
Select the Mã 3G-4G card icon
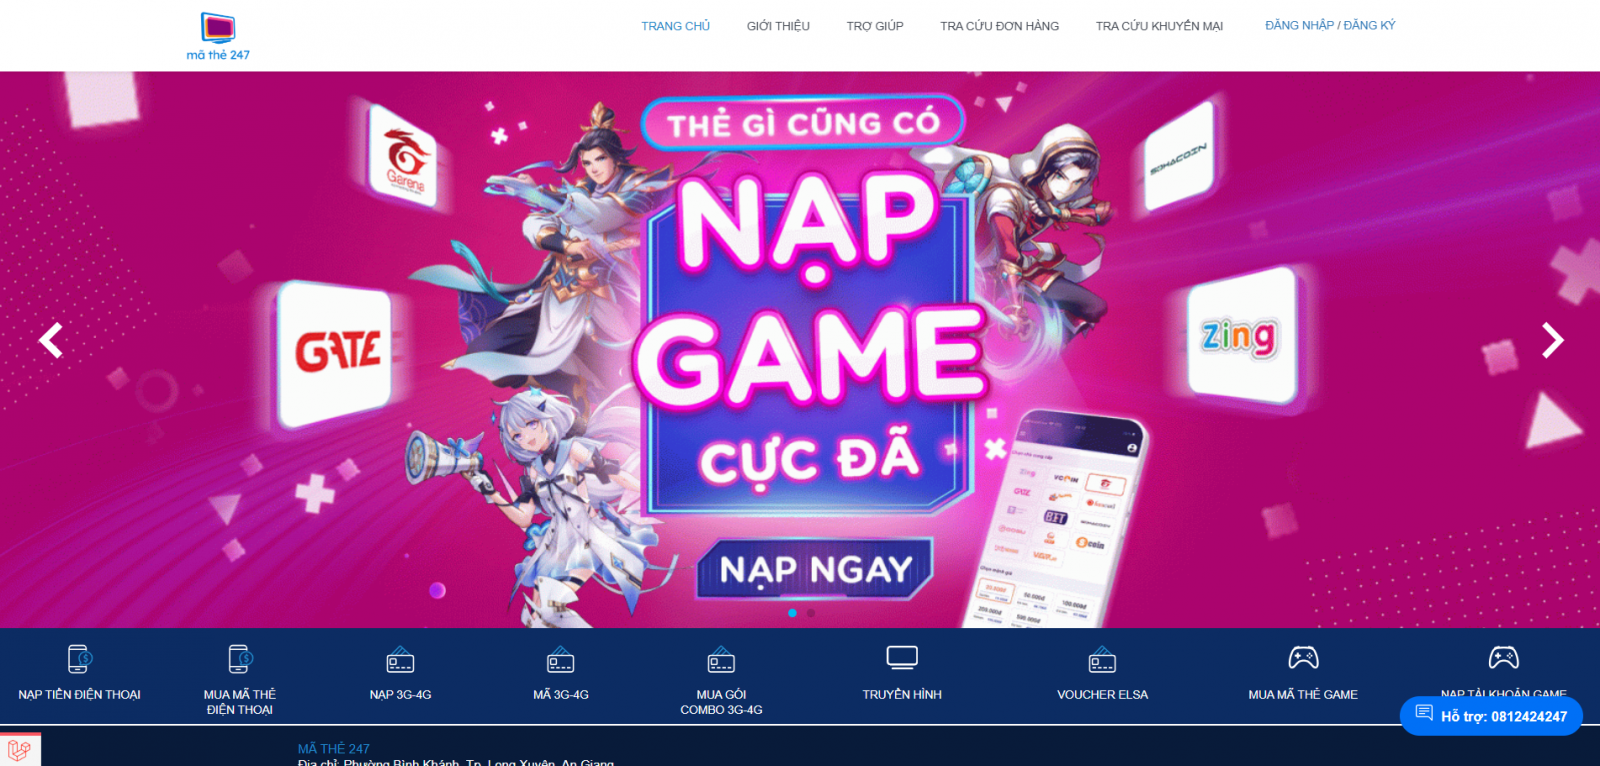561,659
